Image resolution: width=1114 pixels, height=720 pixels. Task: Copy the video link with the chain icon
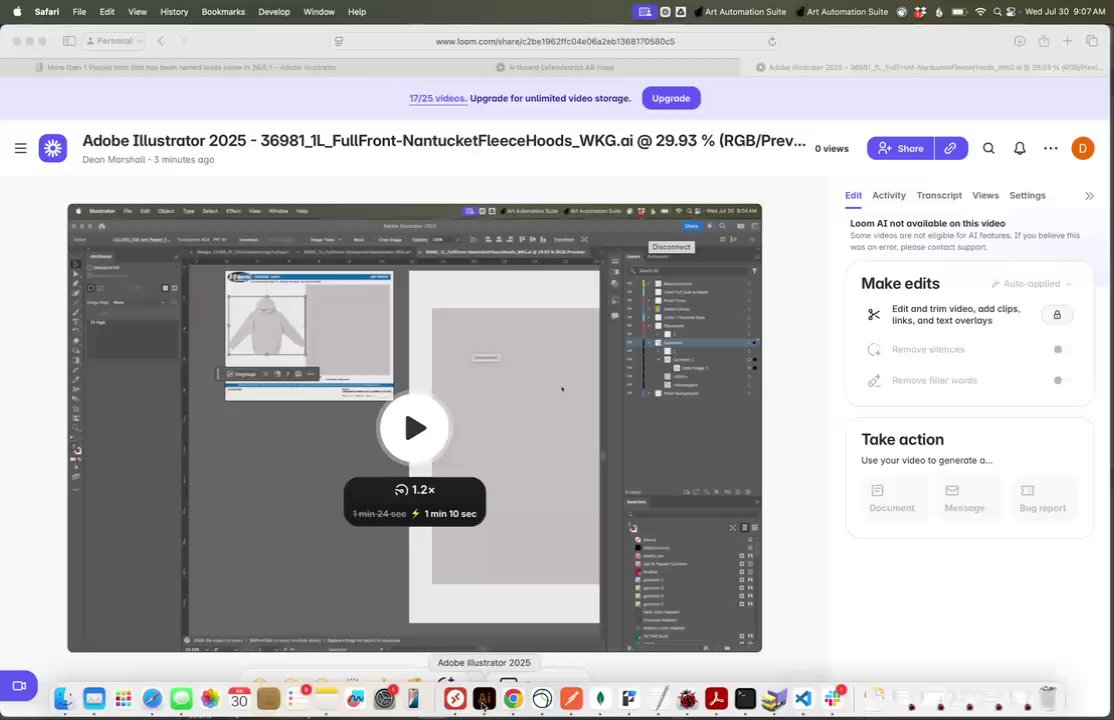pos(951,148)
